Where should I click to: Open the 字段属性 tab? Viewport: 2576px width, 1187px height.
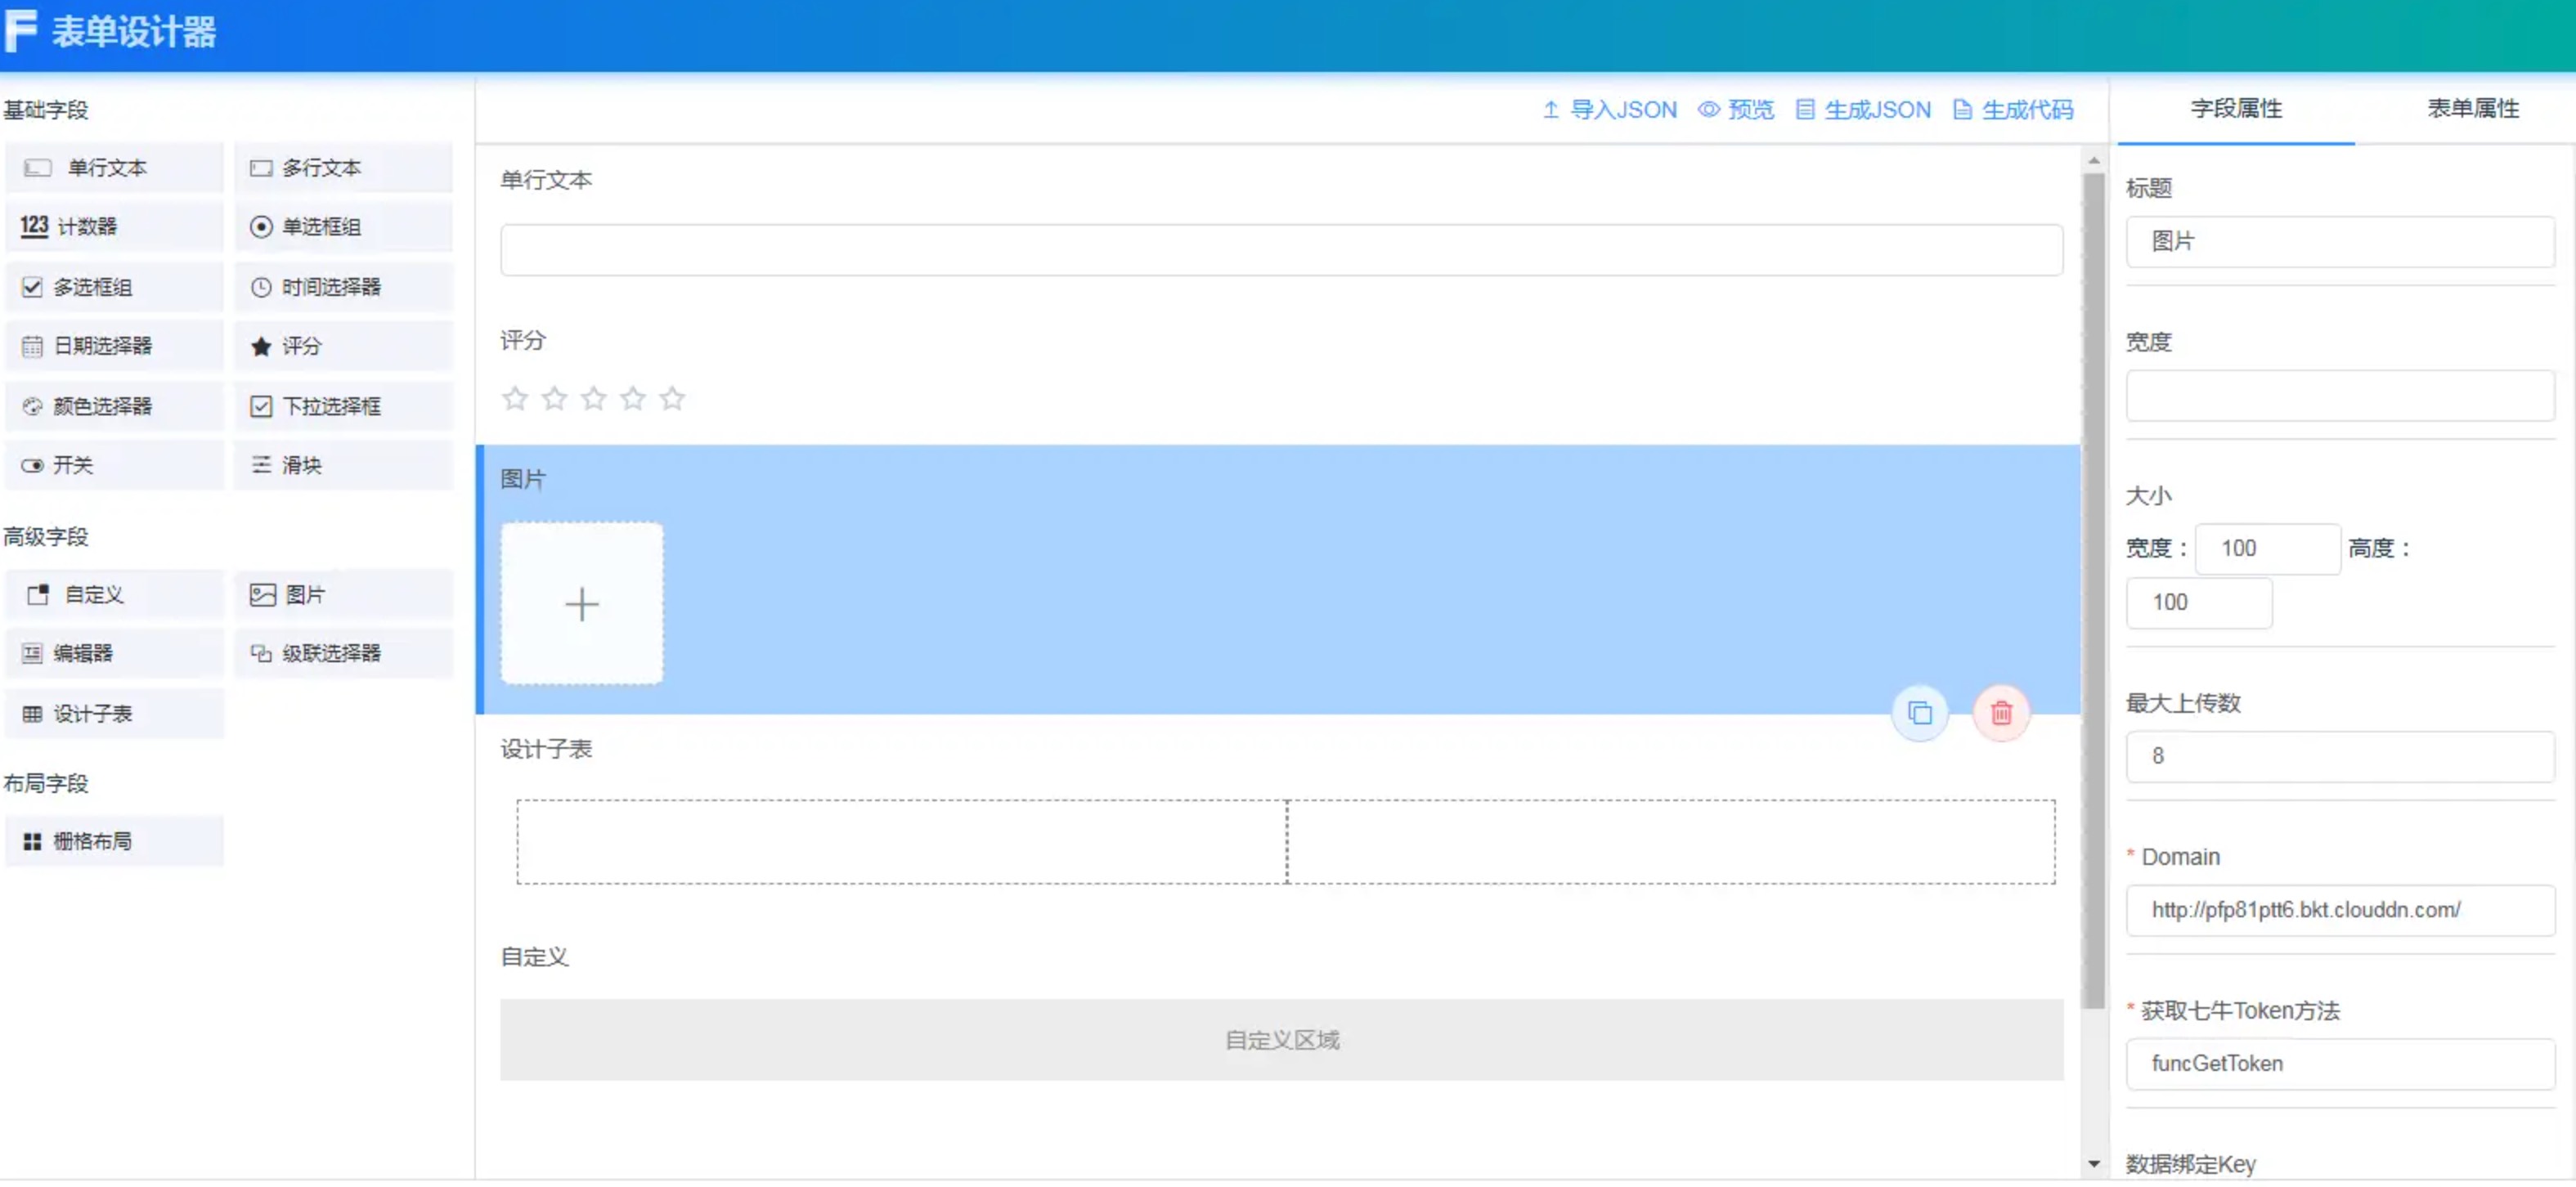tap(2235, 108)
